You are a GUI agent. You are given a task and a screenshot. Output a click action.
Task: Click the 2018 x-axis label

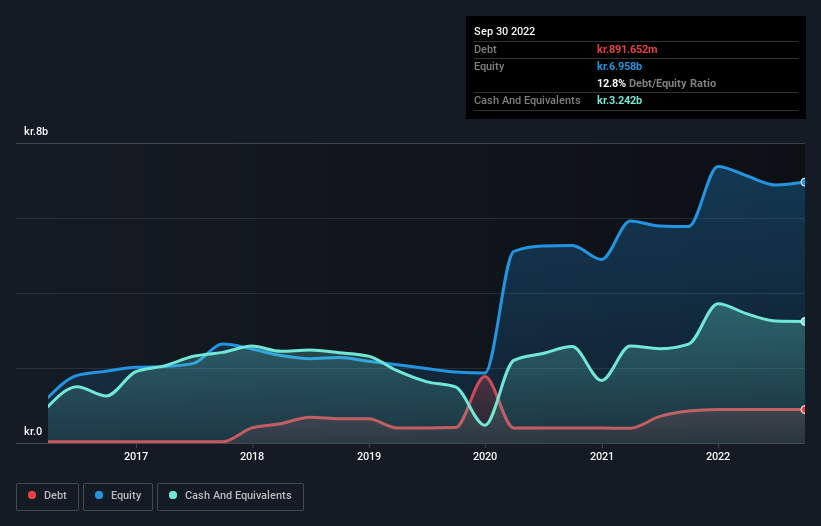252,456
